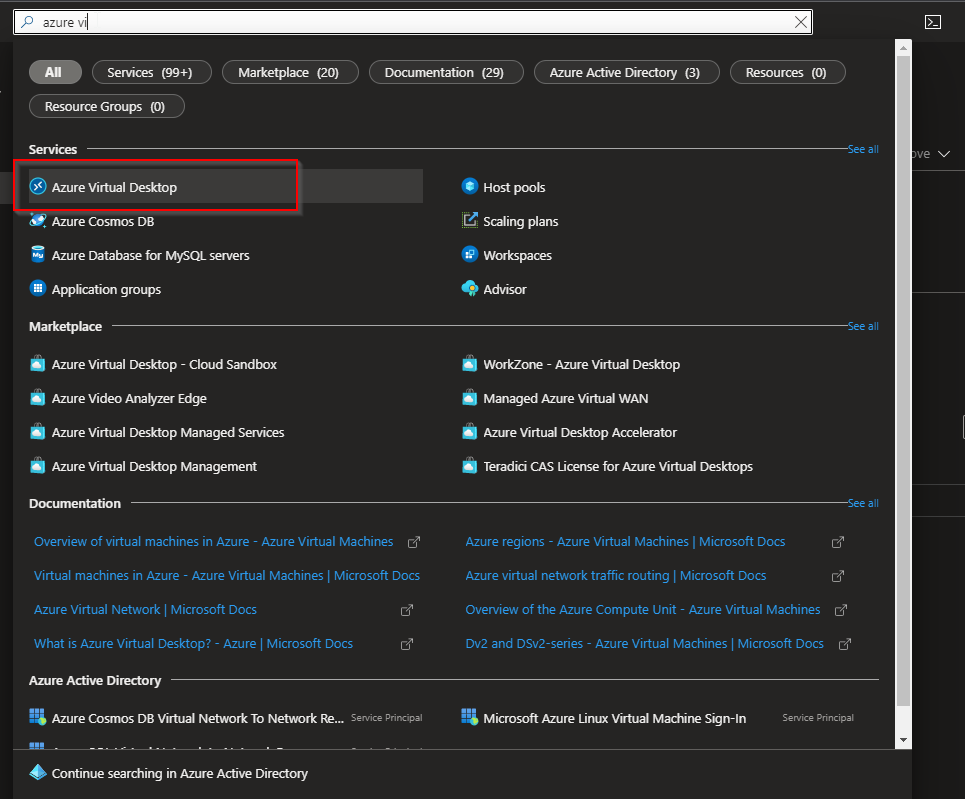This screenshot has width=965, height=799.
Task: Click the Azure Database for MySQL icon
Action: coord(38,254)
